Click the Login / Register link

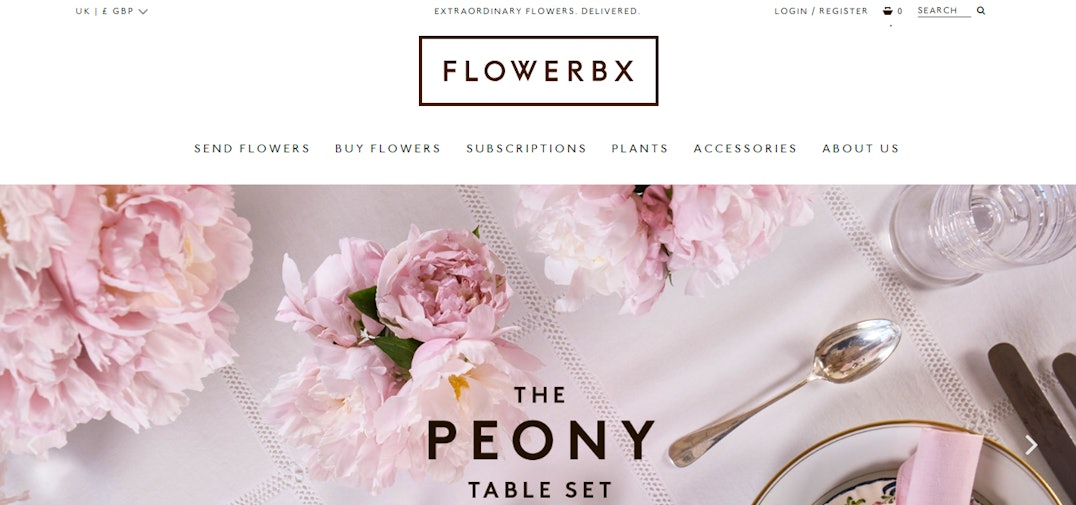(x=821, y=11)
